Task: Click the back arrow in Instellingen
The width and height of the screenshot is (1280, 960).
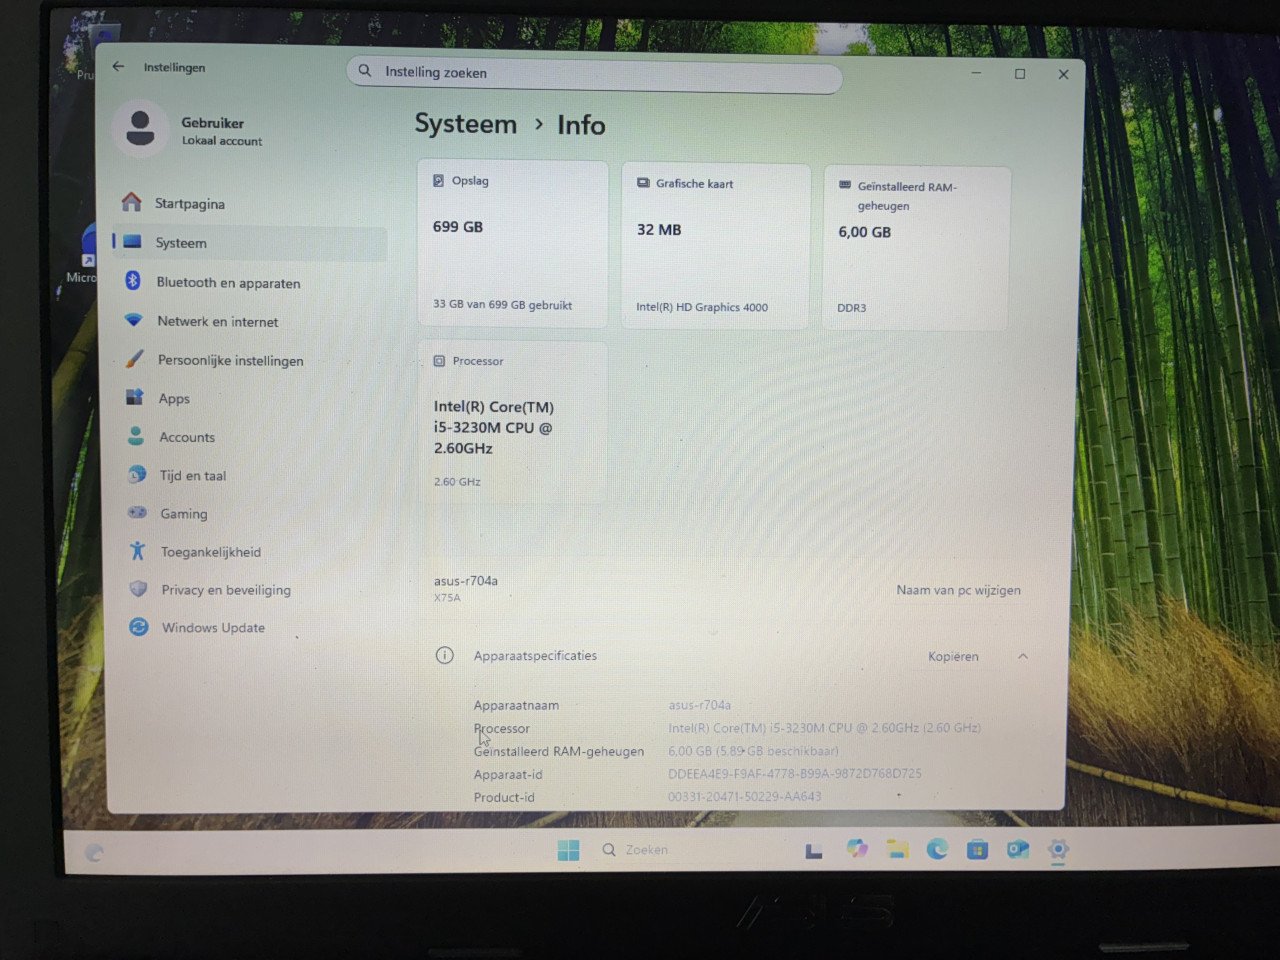Action: pos(118,66)
